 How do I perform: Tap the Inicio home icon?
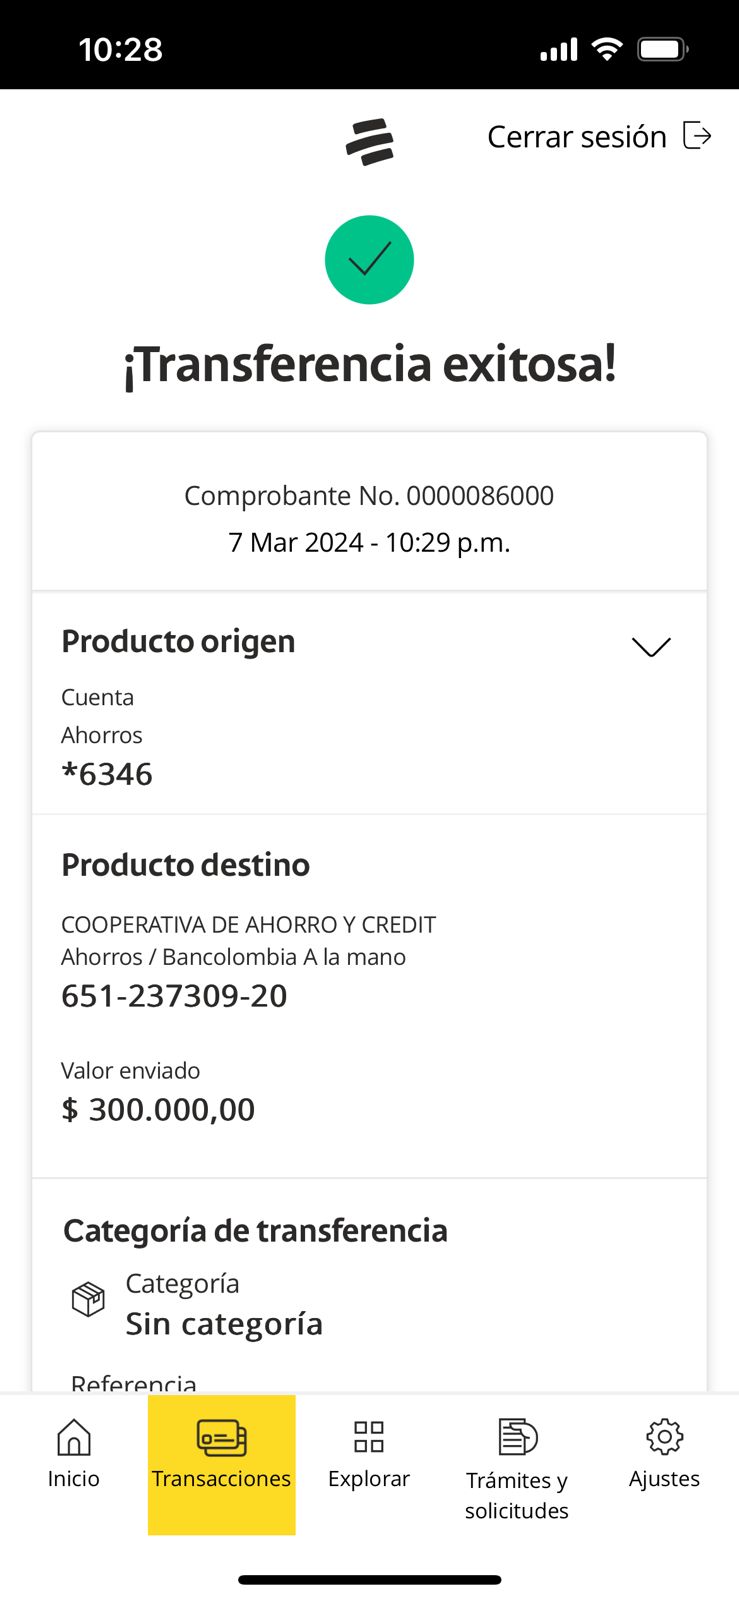(74, 1438)
